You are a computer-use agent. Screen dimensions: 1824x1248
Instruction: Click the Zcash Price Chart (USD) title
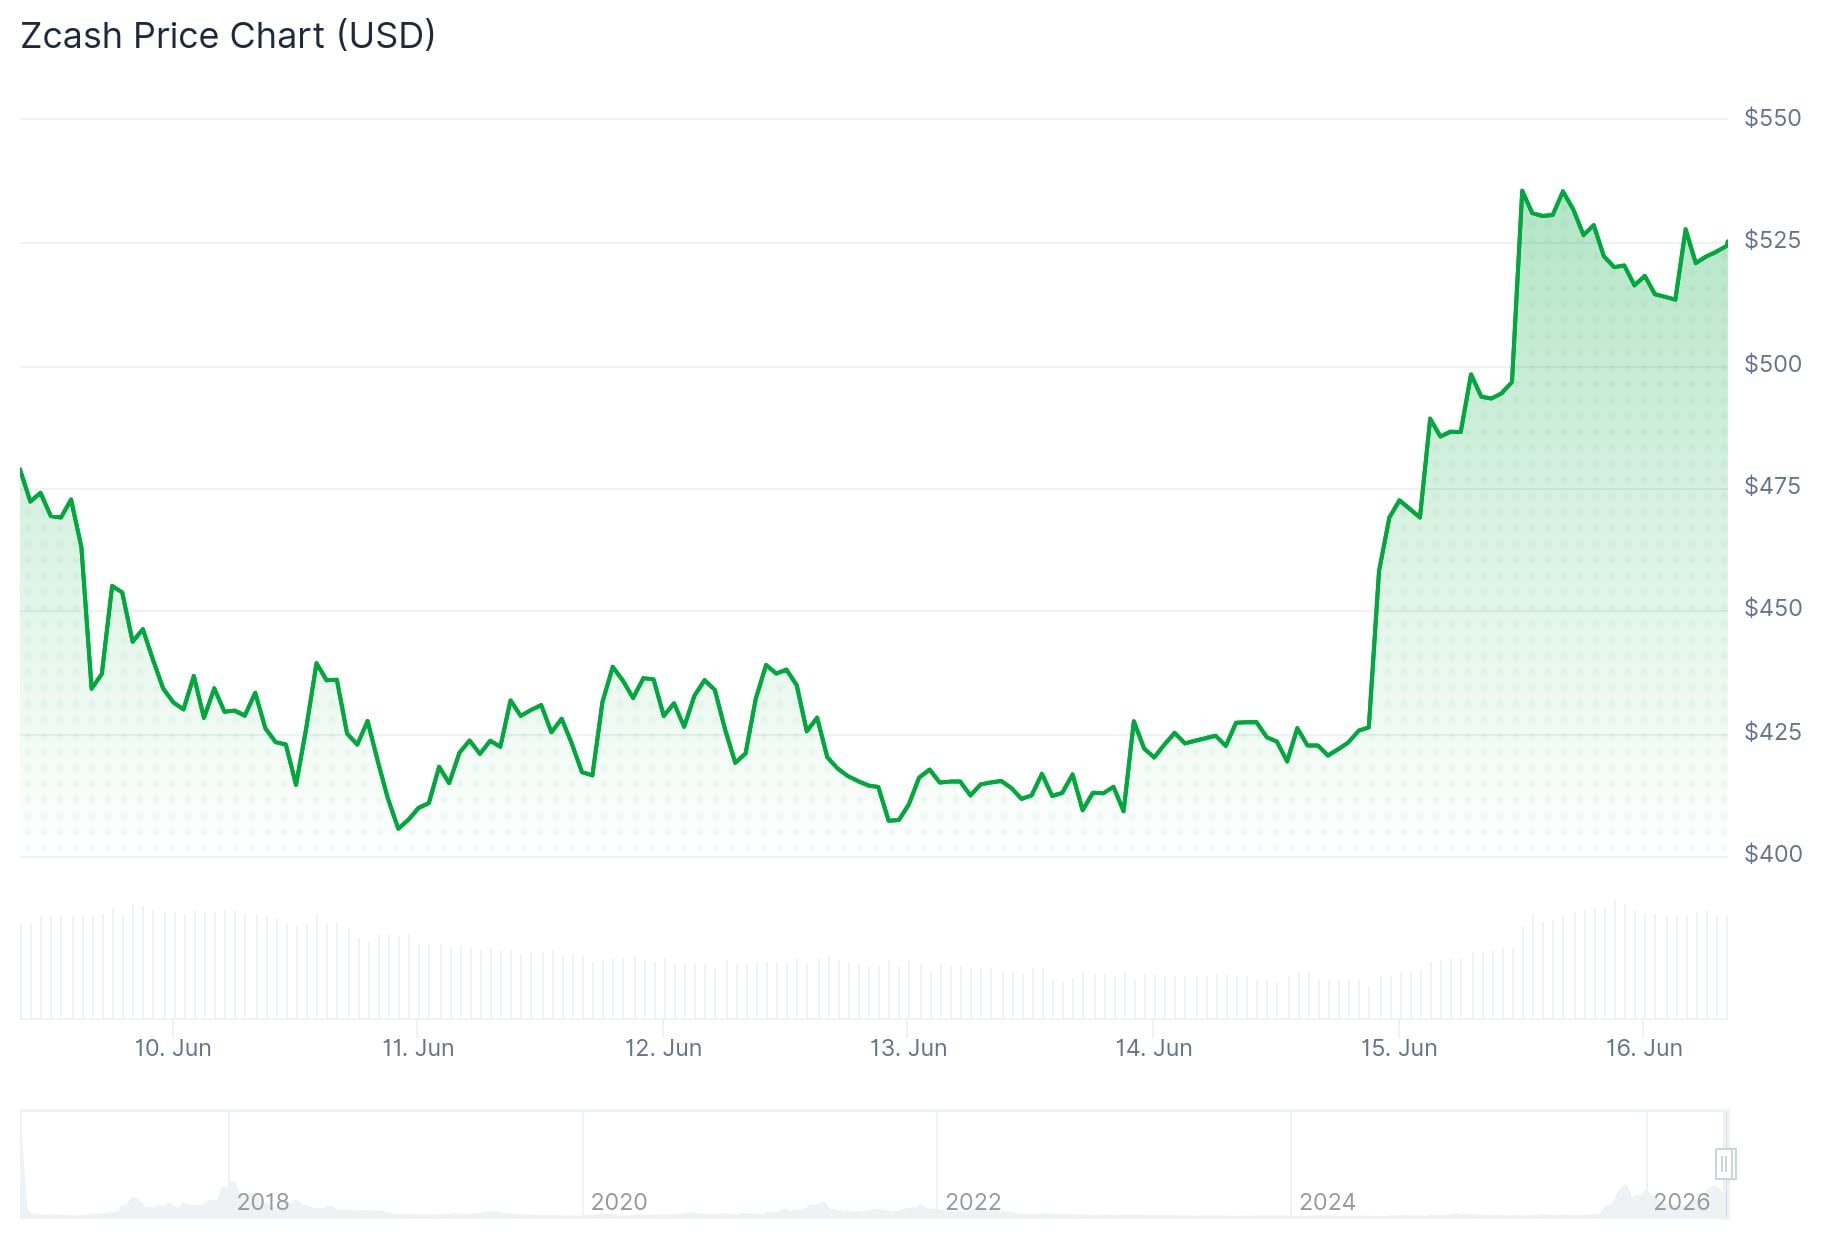point(228,36)
